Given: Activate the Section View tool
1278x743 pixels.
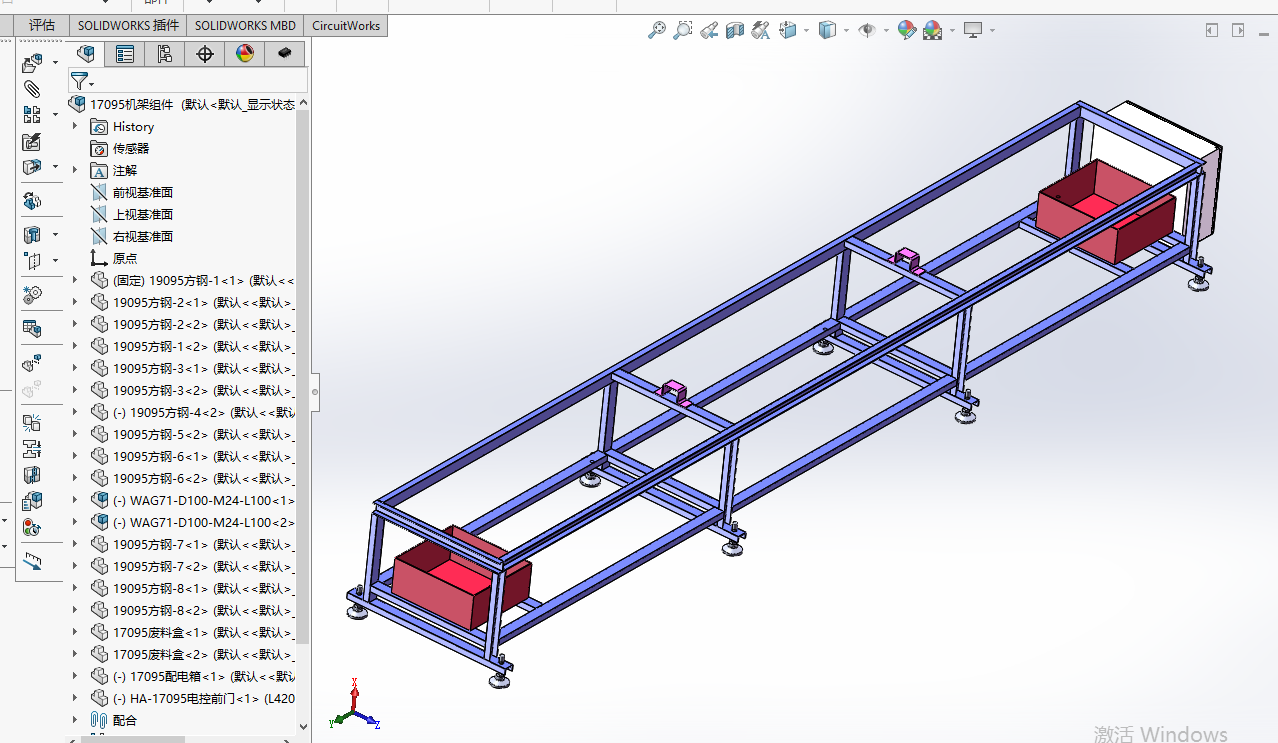Looking at the screenshot, I should coord(735,31).
